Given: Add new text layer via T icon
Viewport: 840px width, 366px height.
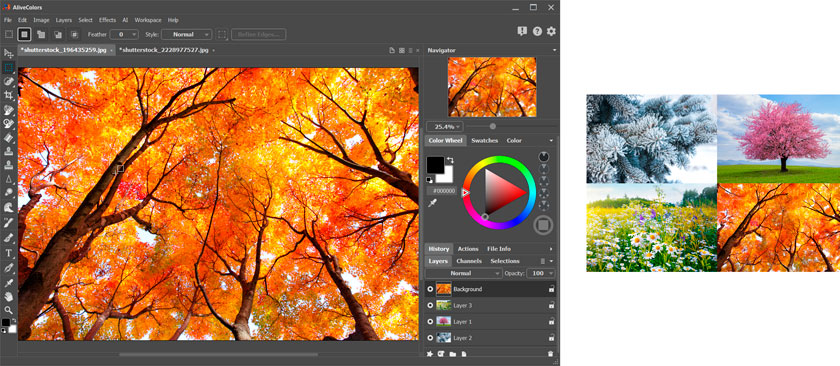Looking at the screenshot, I should point(441,354).
